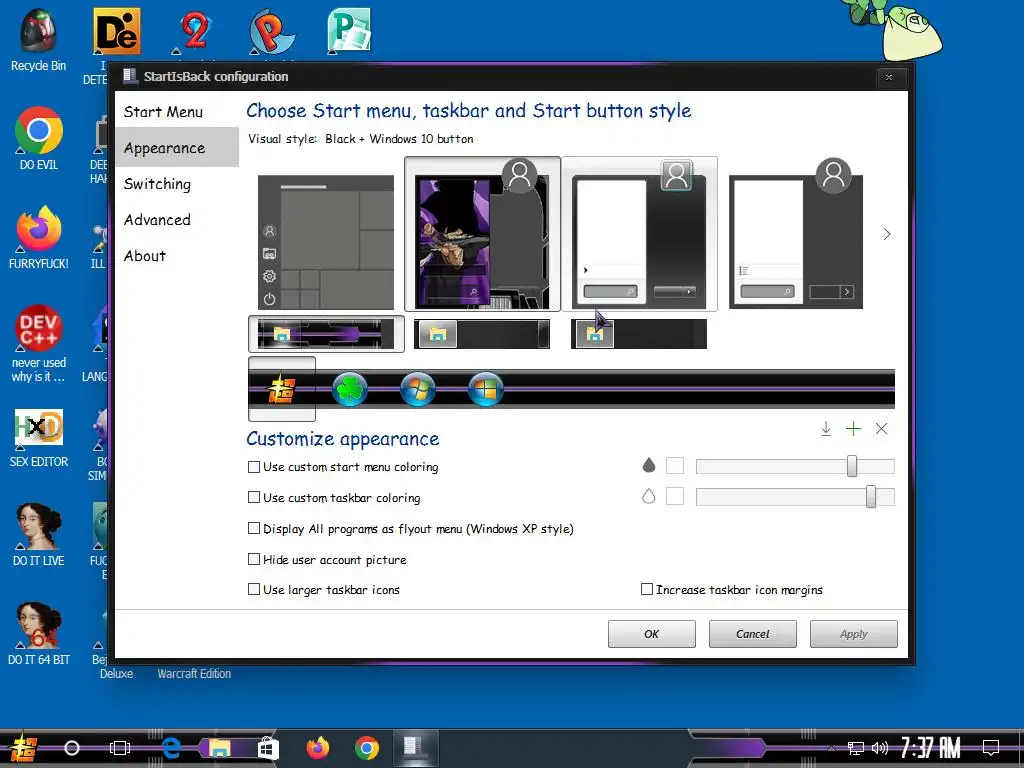Open the DO EVIL Chrome shortcut

pos(39,138)
